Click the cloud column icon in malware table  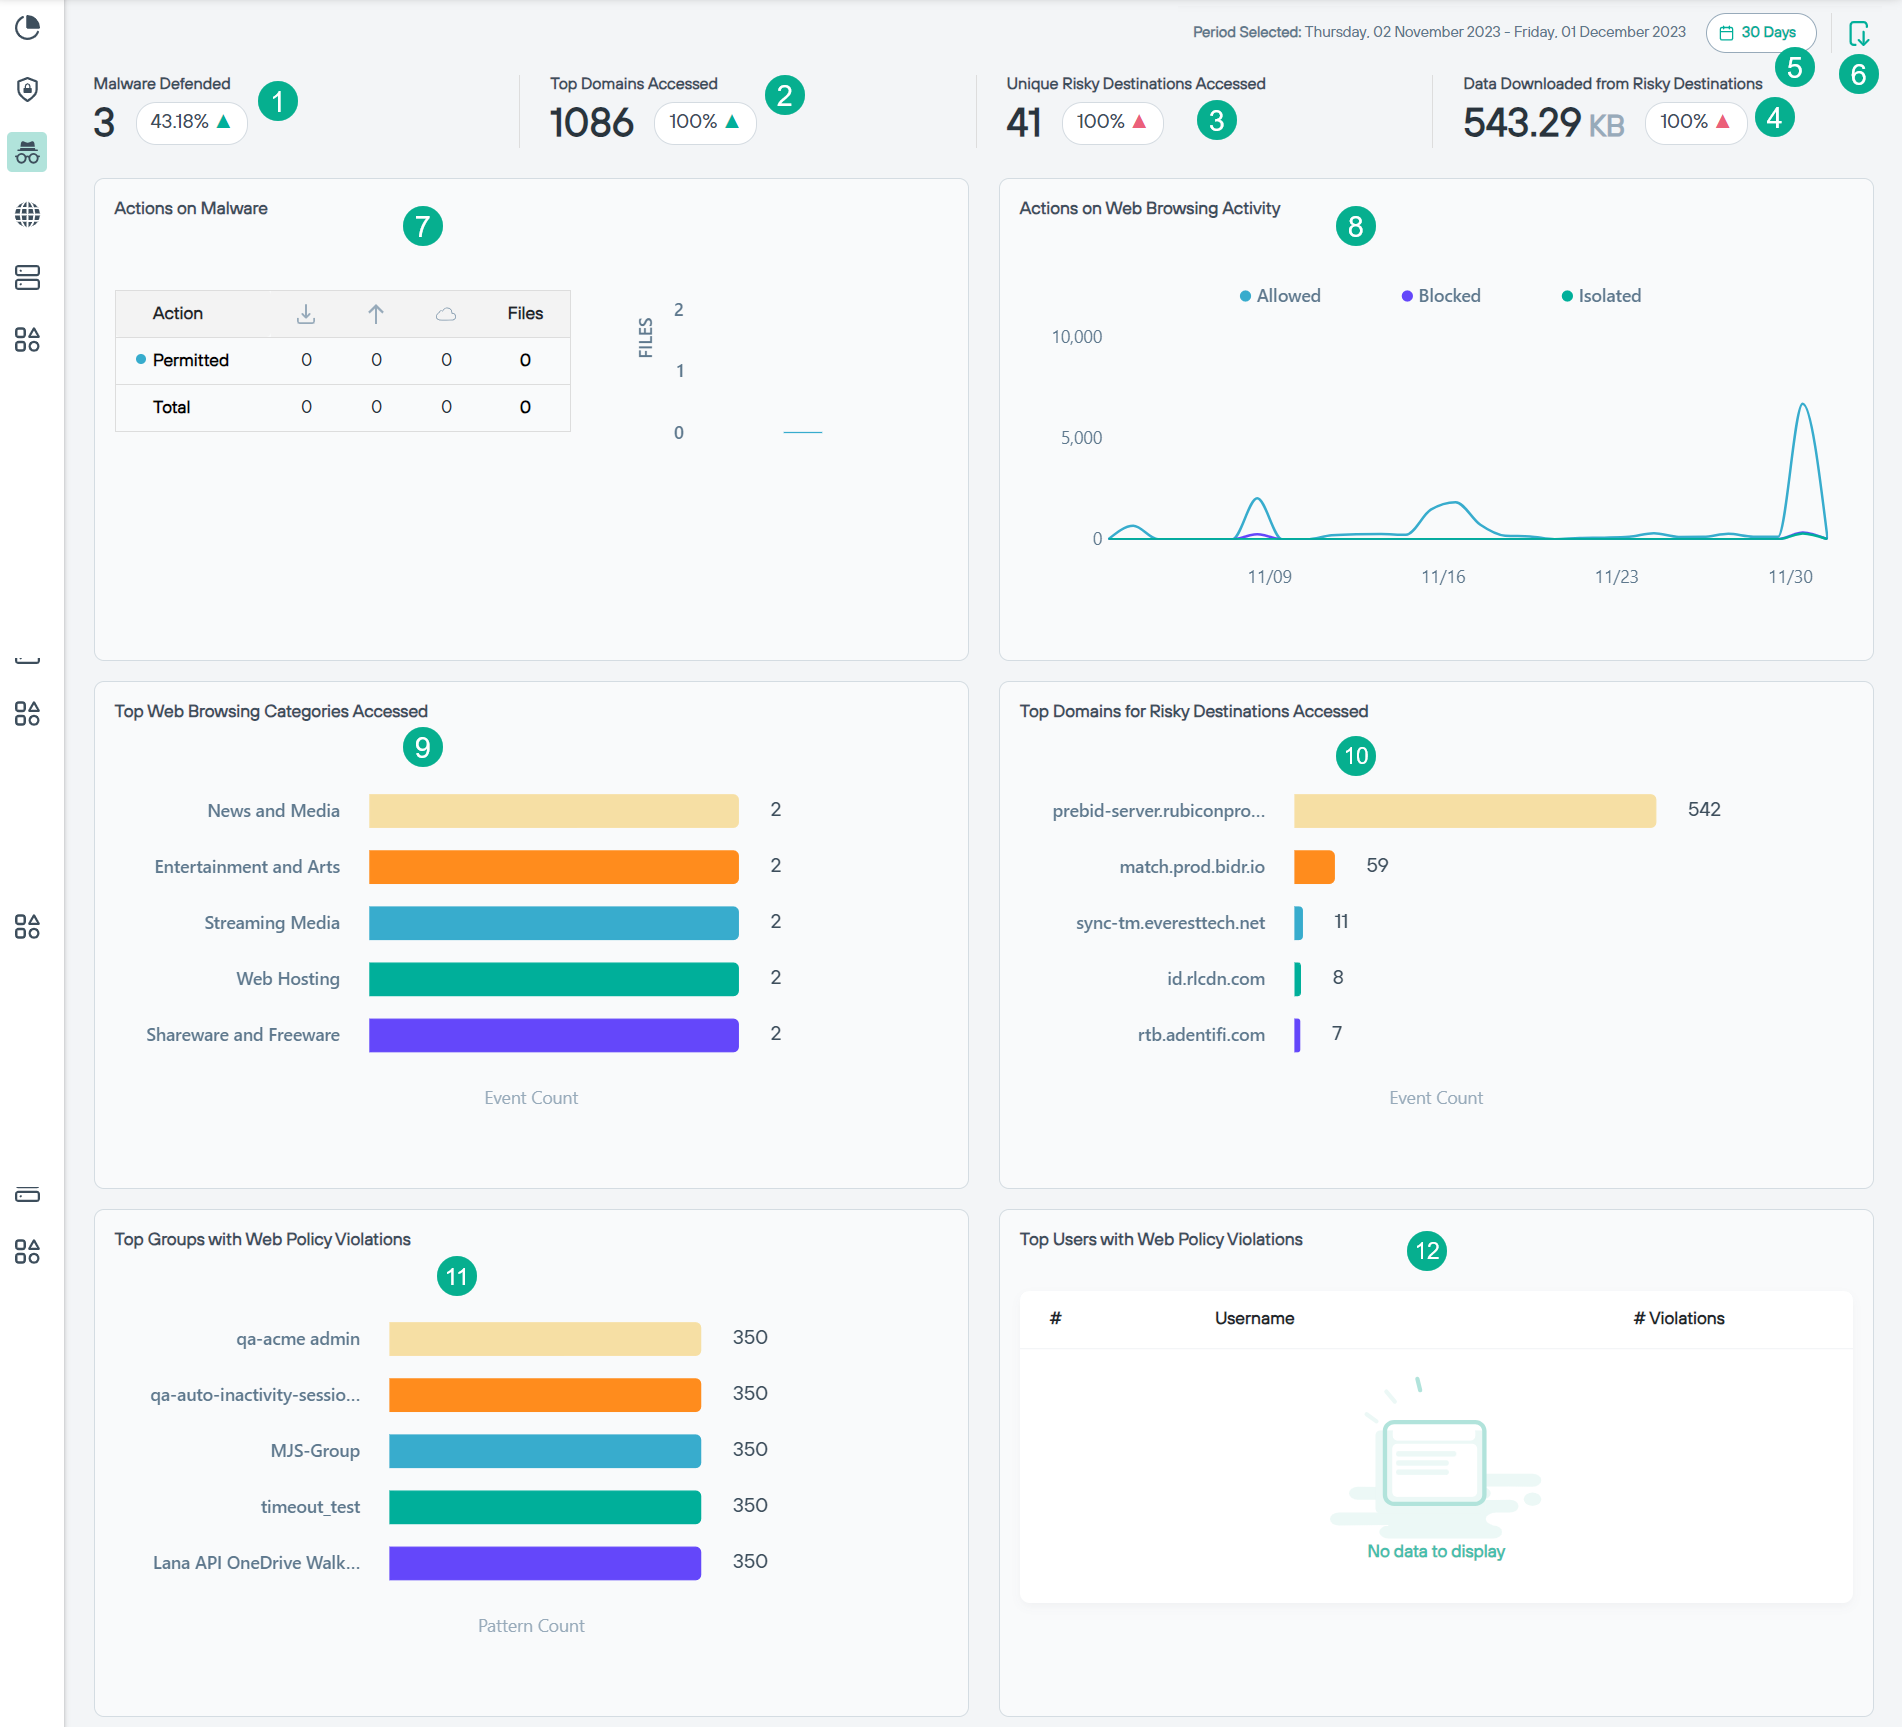tap(446, 314)
